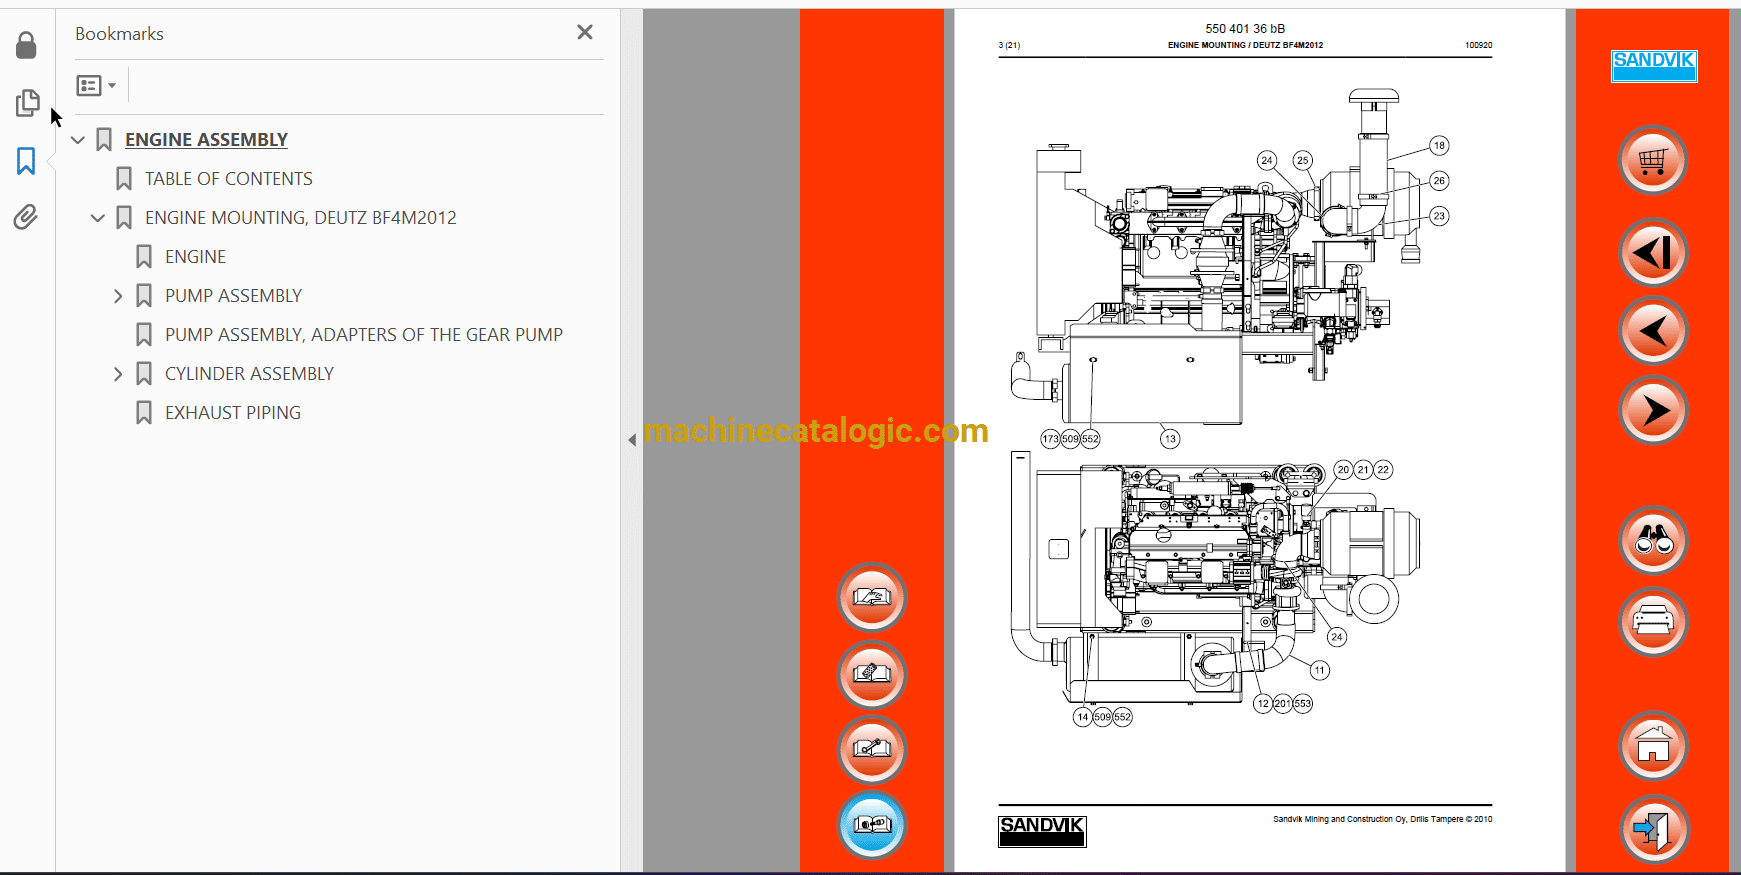This screenshot has height=875, width=1741.
Task: Open the EXHAUST PIPING bookmark
Action: click(233, 413)
